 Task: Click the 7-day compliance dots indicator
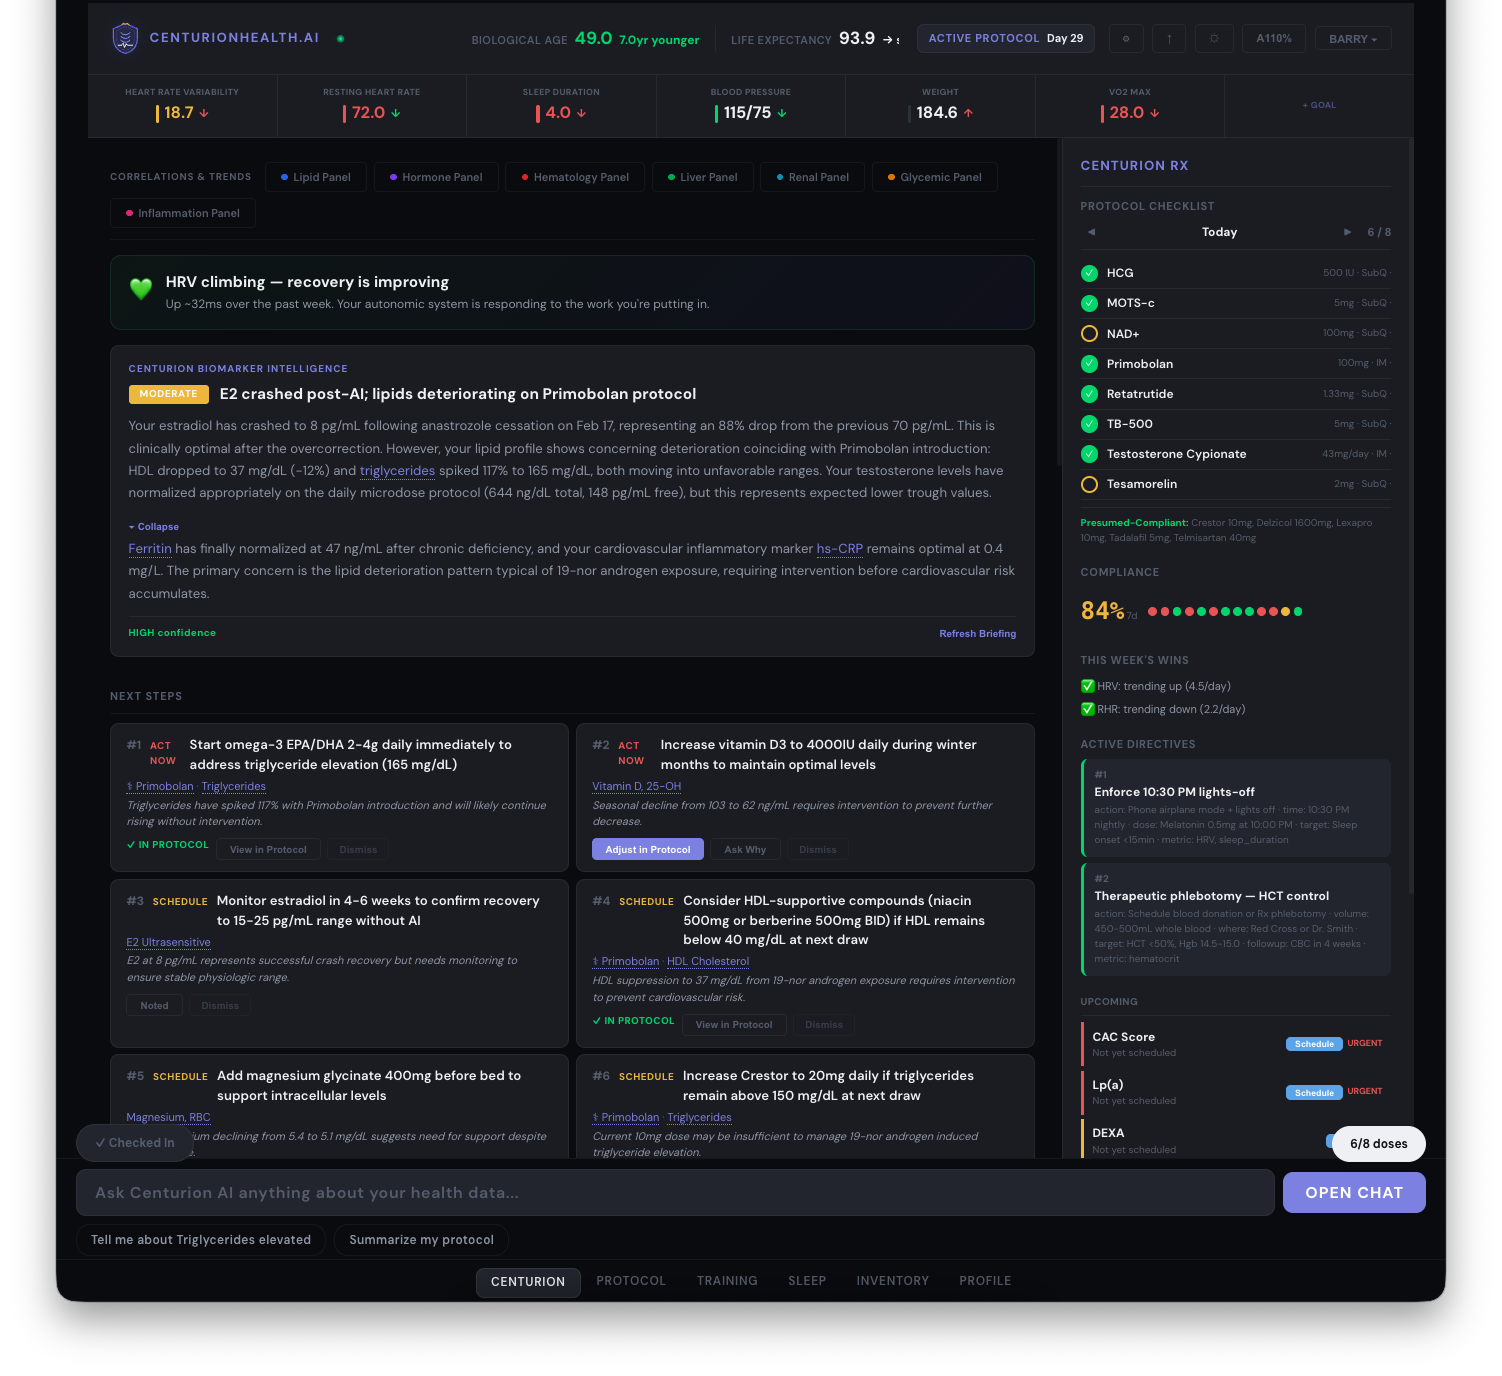[x=1225, y=612]
